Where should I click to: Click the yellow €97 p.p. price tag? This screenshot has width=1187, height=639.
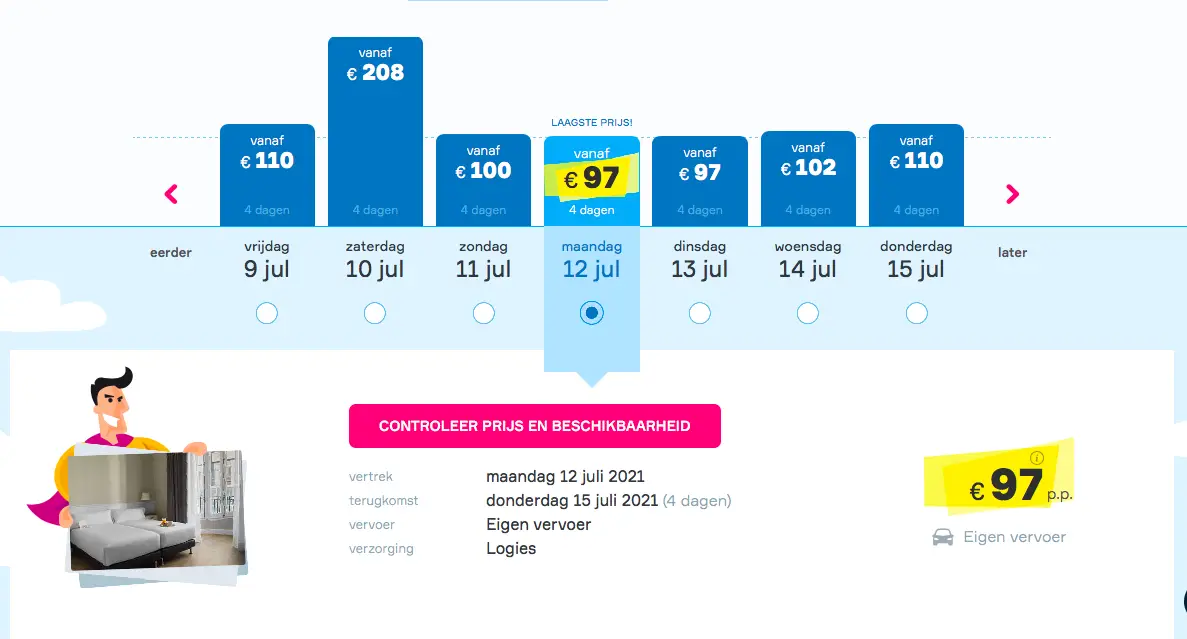(x=999, y=478)
